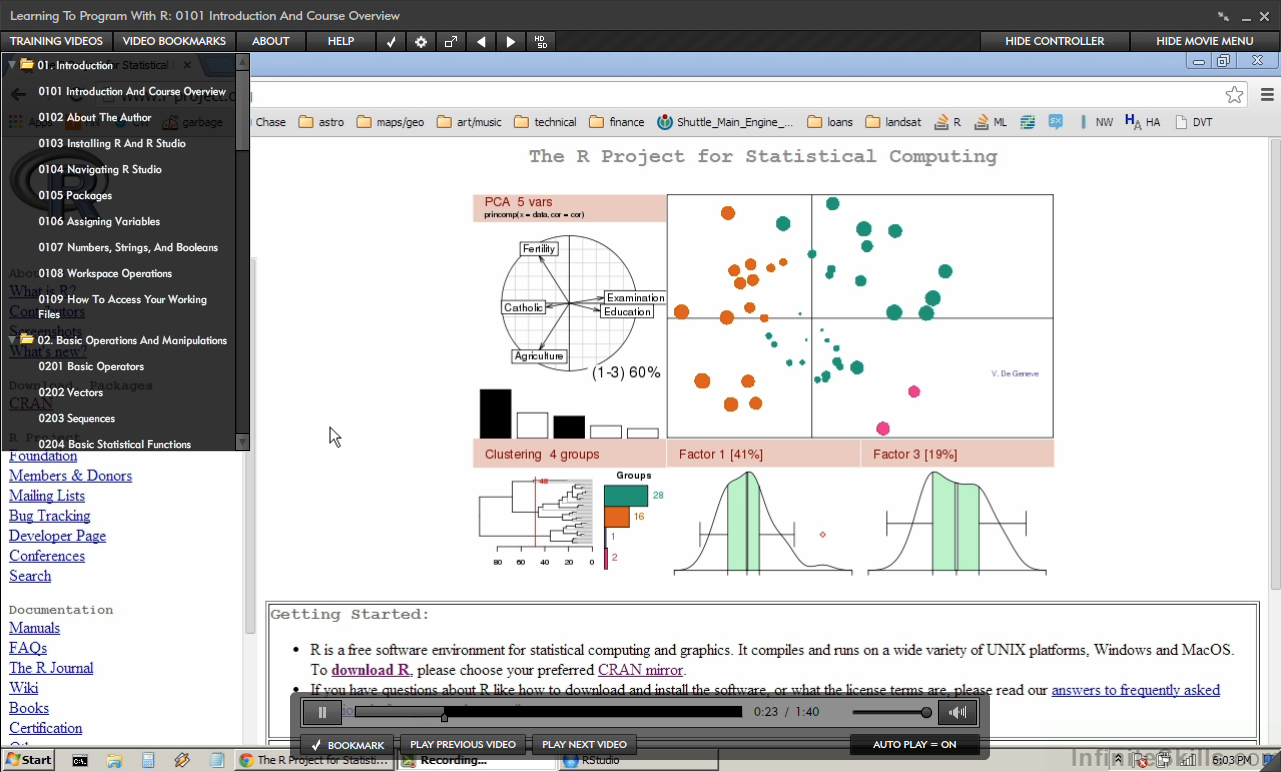Go to previous video with left triangle icon
Image resolution: width=1281 pixels, height=772 pixels.
[x=481, y=41]
